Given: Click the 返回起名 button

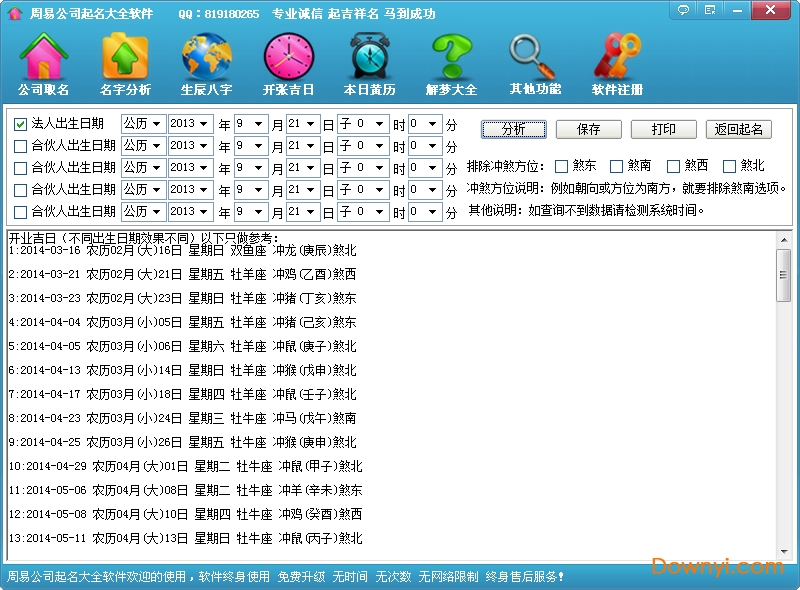Looking at the screenshot, I should click(739, 129).
